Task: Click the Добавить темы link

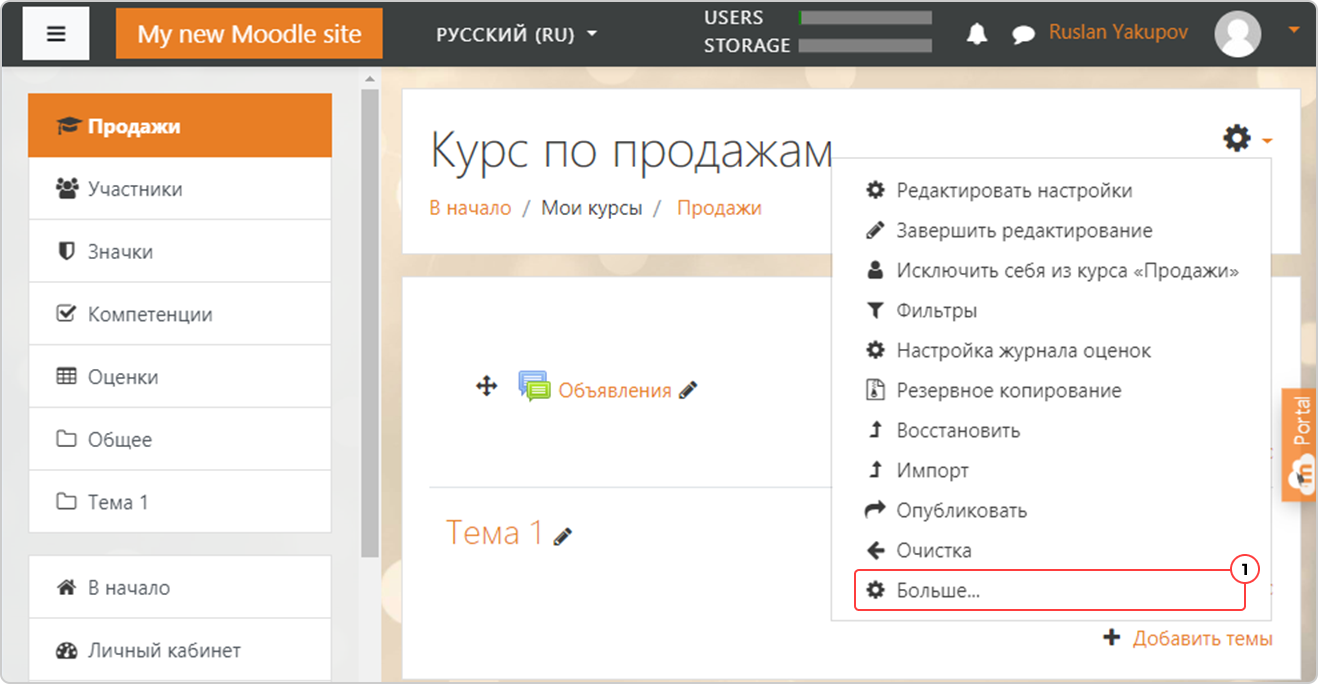Action: pyautogui.click(x=1201, y=638)
